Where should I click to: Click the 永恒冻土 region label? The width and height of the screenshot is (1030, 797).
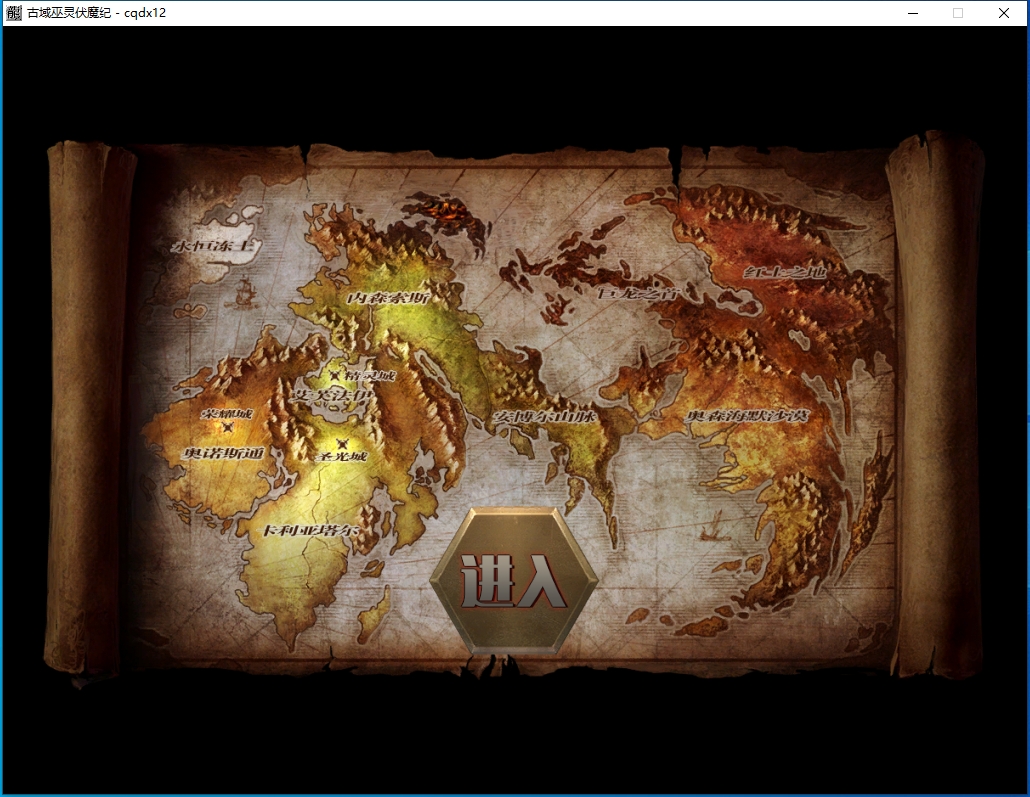[212, 246]
